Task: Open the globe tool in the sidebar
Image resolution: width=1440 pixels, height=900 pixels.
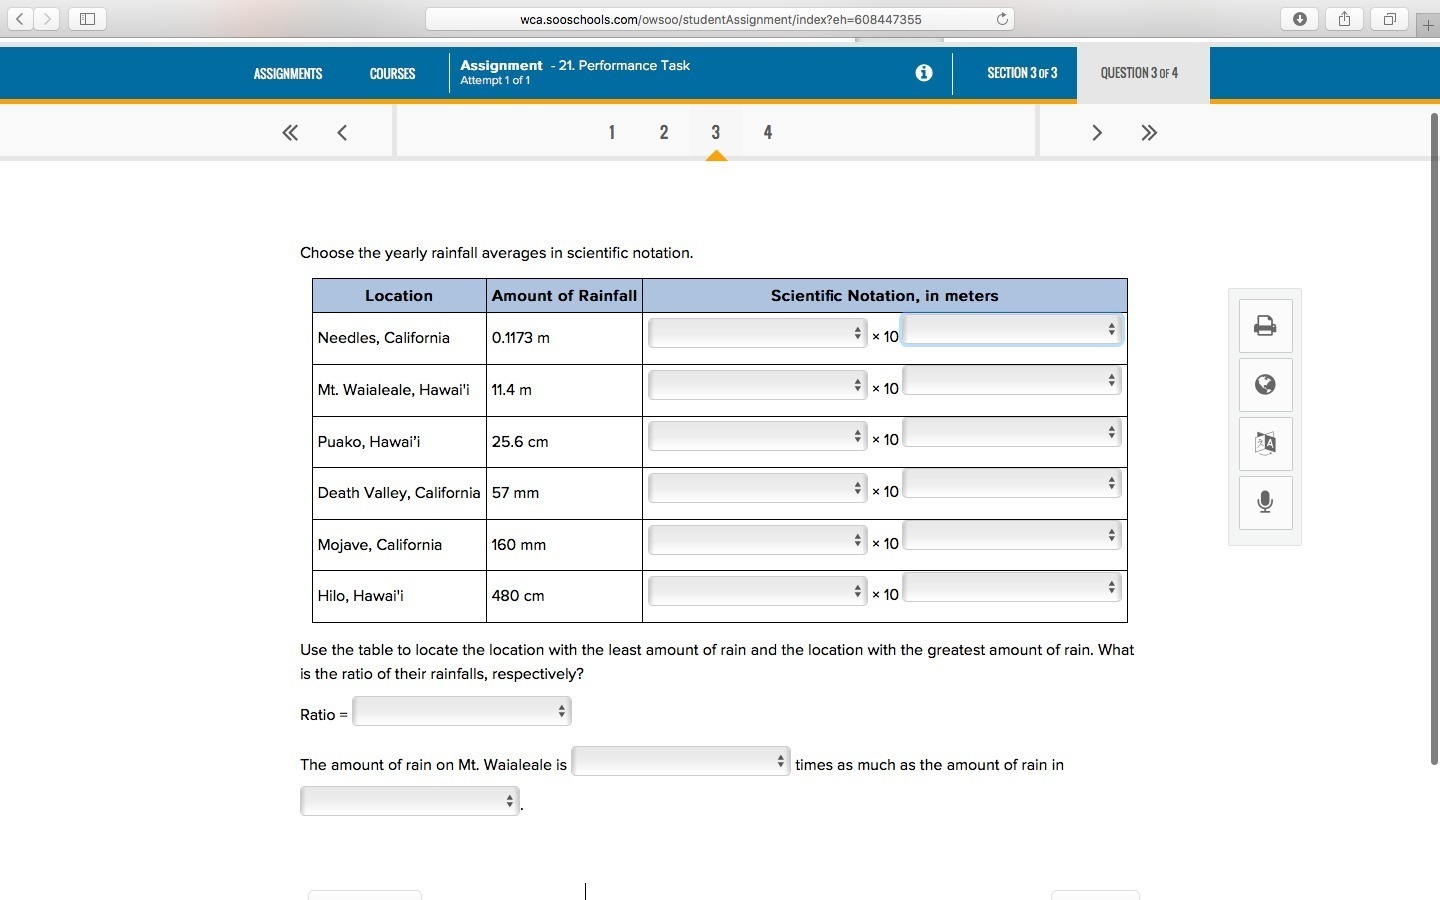Action: [1265, 385]
